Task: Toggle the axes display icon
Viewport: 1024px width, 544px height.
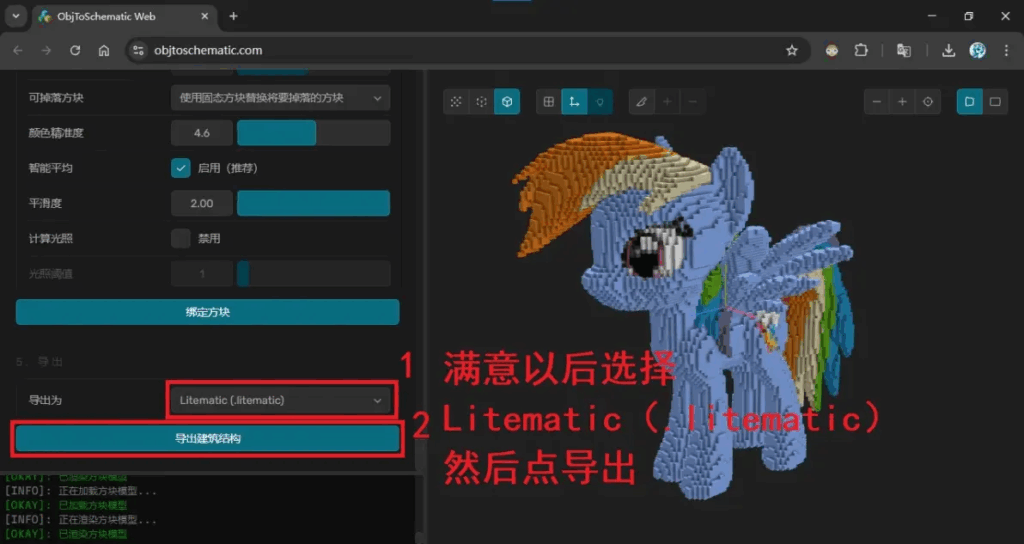Action: 574,102
